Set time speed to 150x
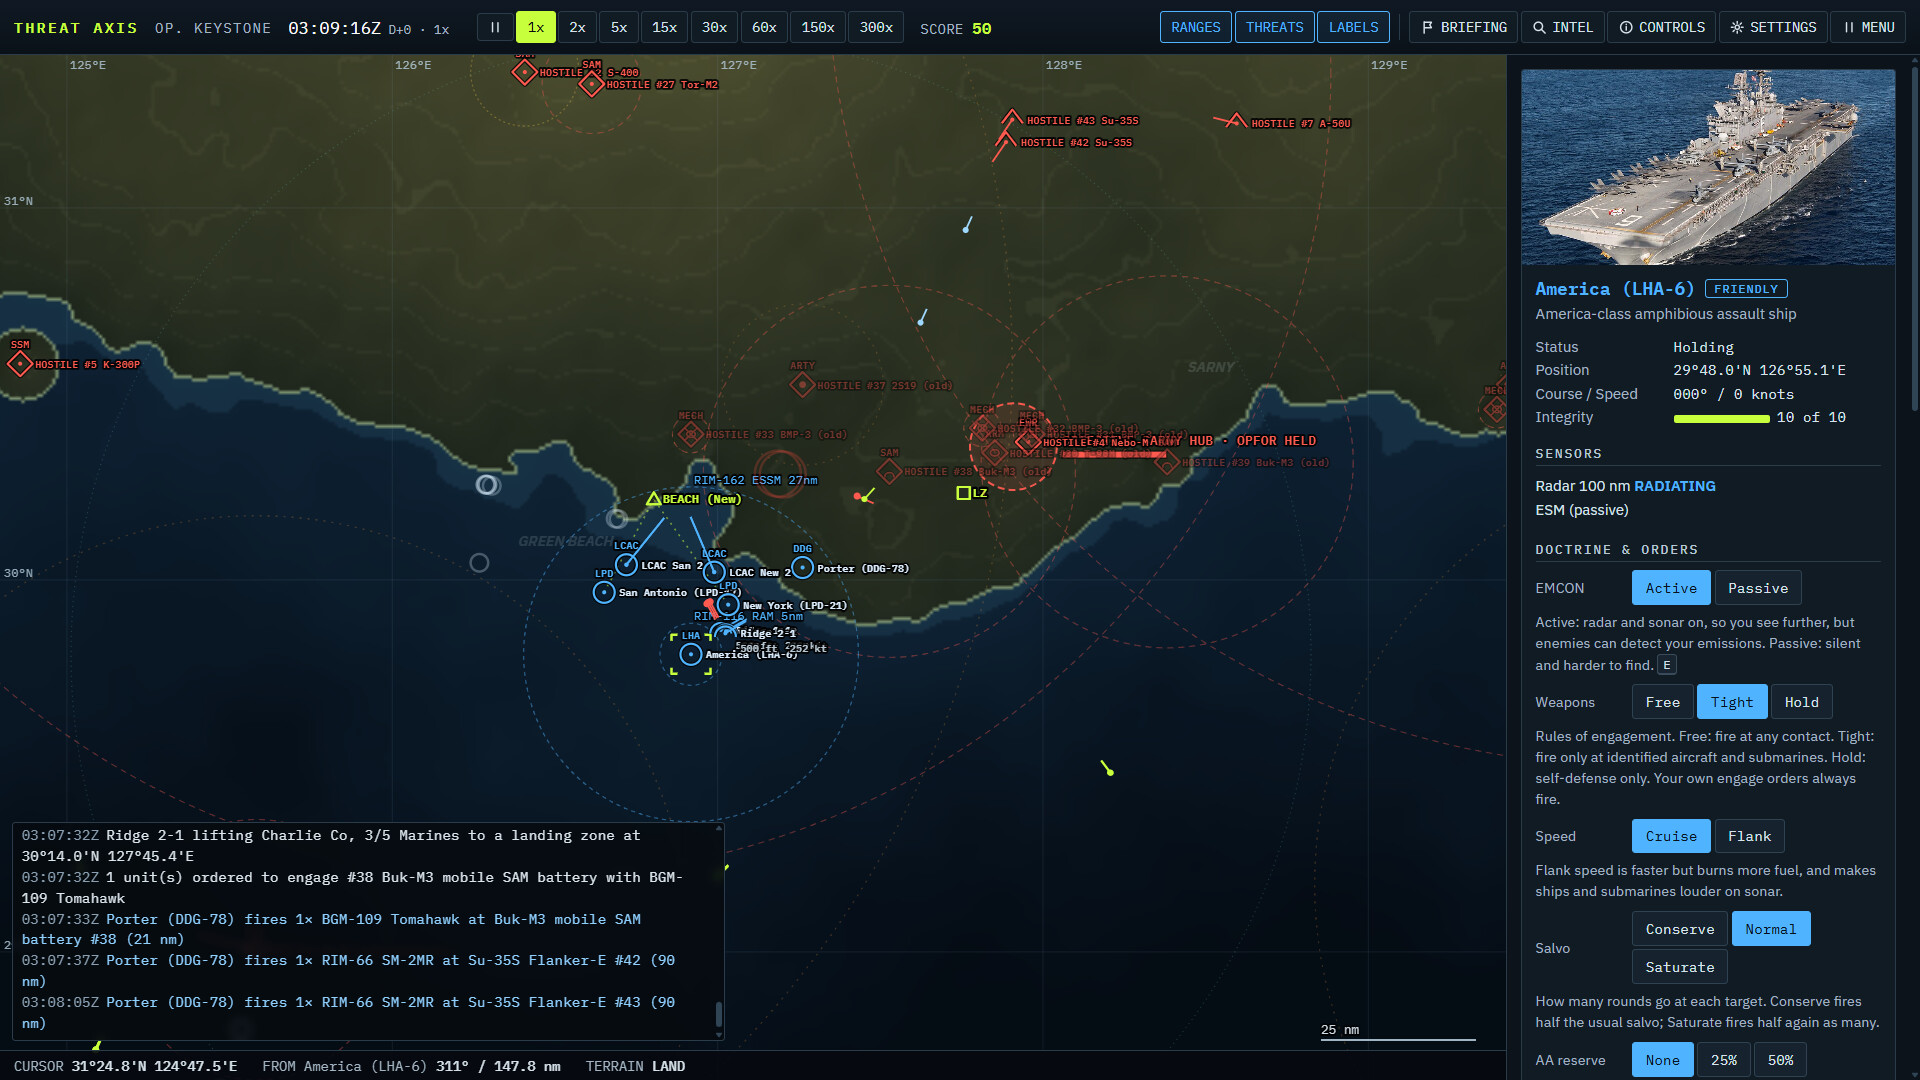 pos(818,28)
